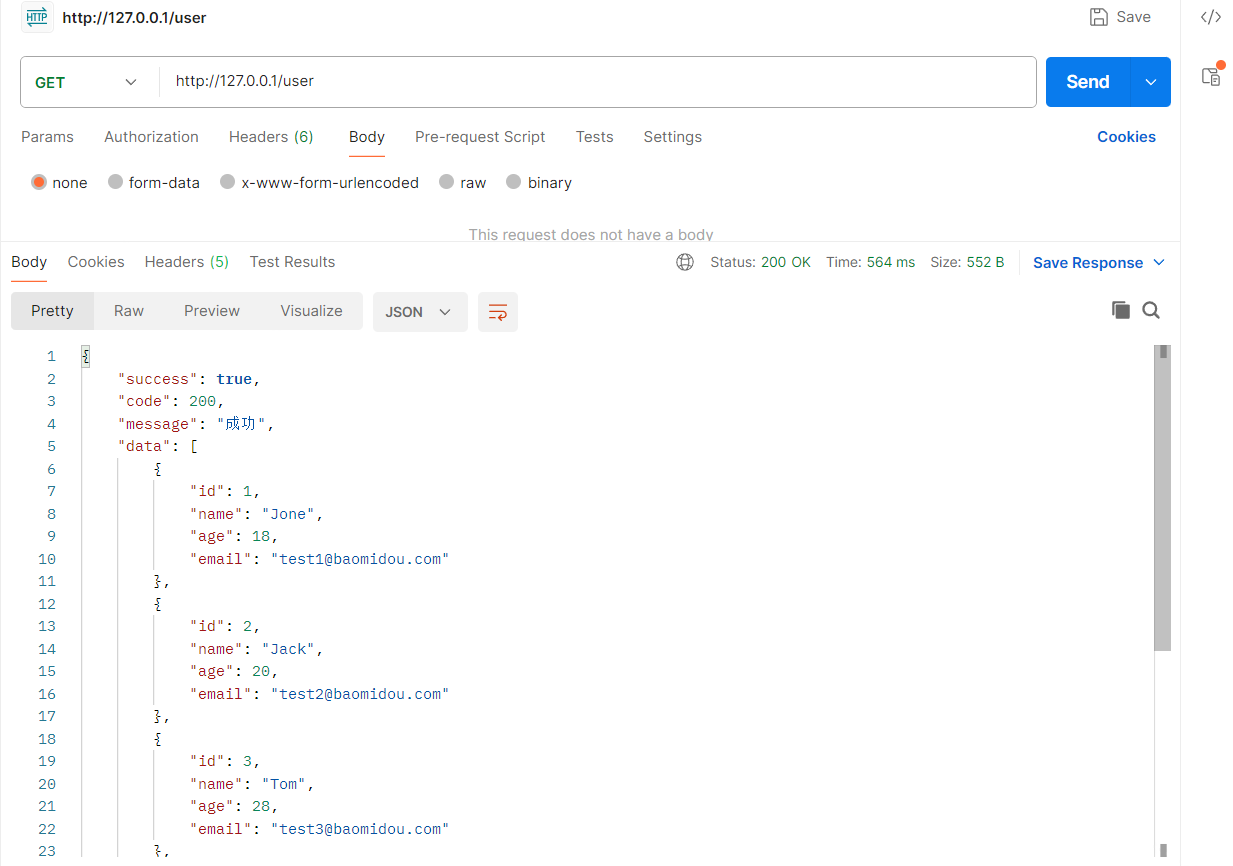This screenshot has width=1233, height=866.
Task: Select the raw body option
Action: tap(447, 182)
